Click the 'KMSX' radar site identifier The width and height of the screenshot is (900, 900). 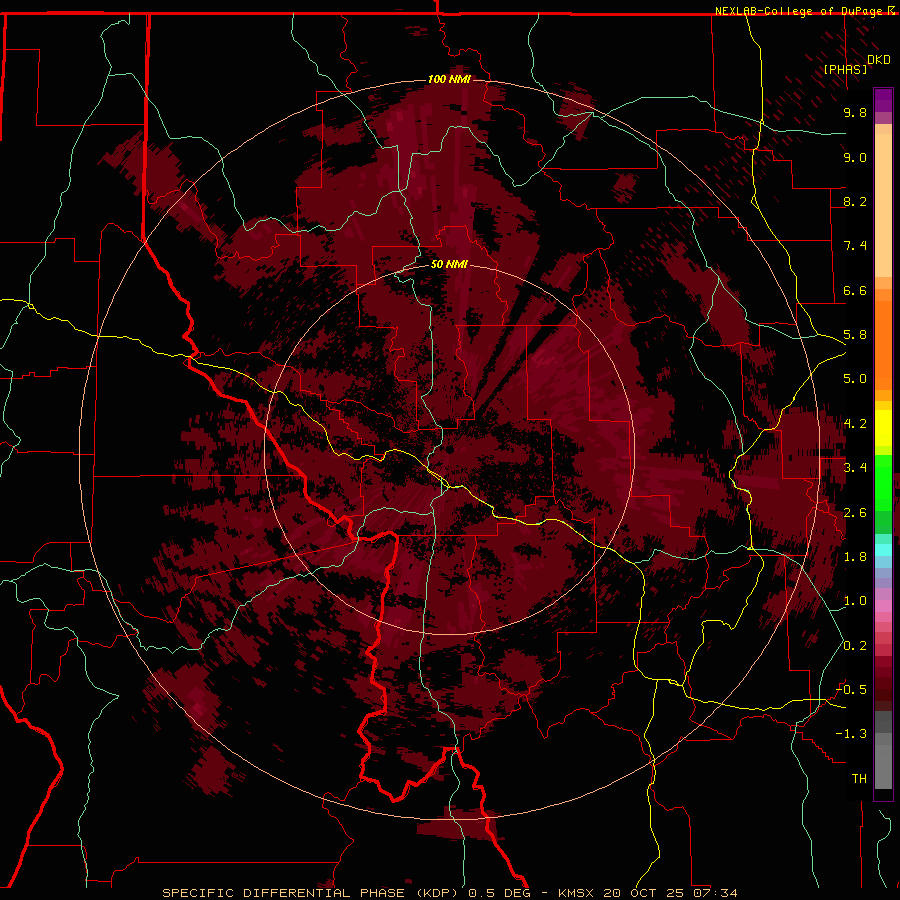pos(577,893)
